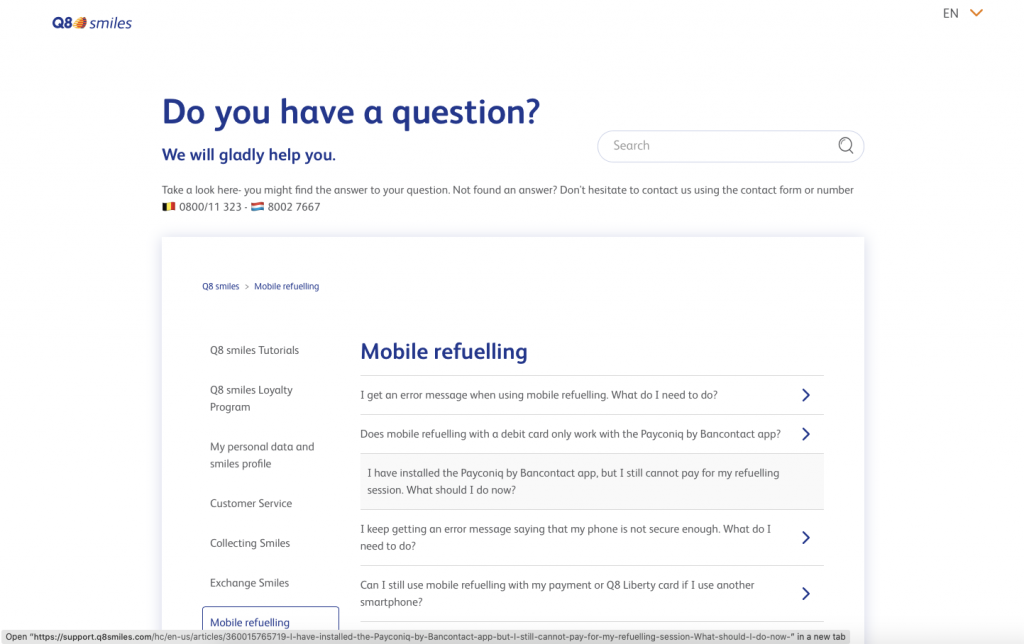
Task: Open the error message when refuelling question
Action: (x=538, y=395)
